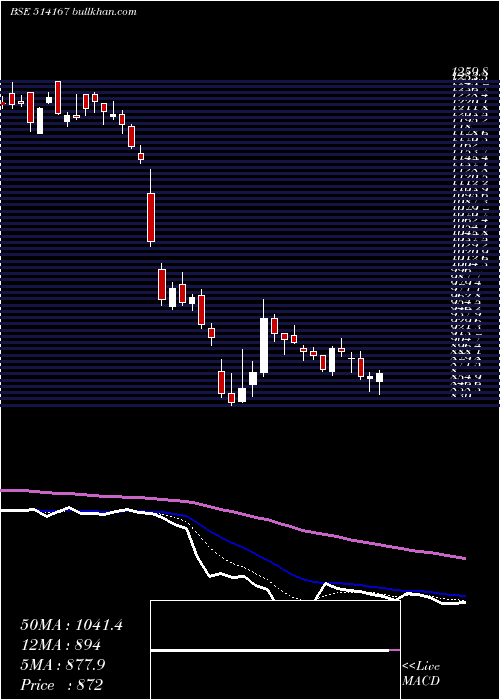Click the tallest white bullish candlestick

point(264,345)
